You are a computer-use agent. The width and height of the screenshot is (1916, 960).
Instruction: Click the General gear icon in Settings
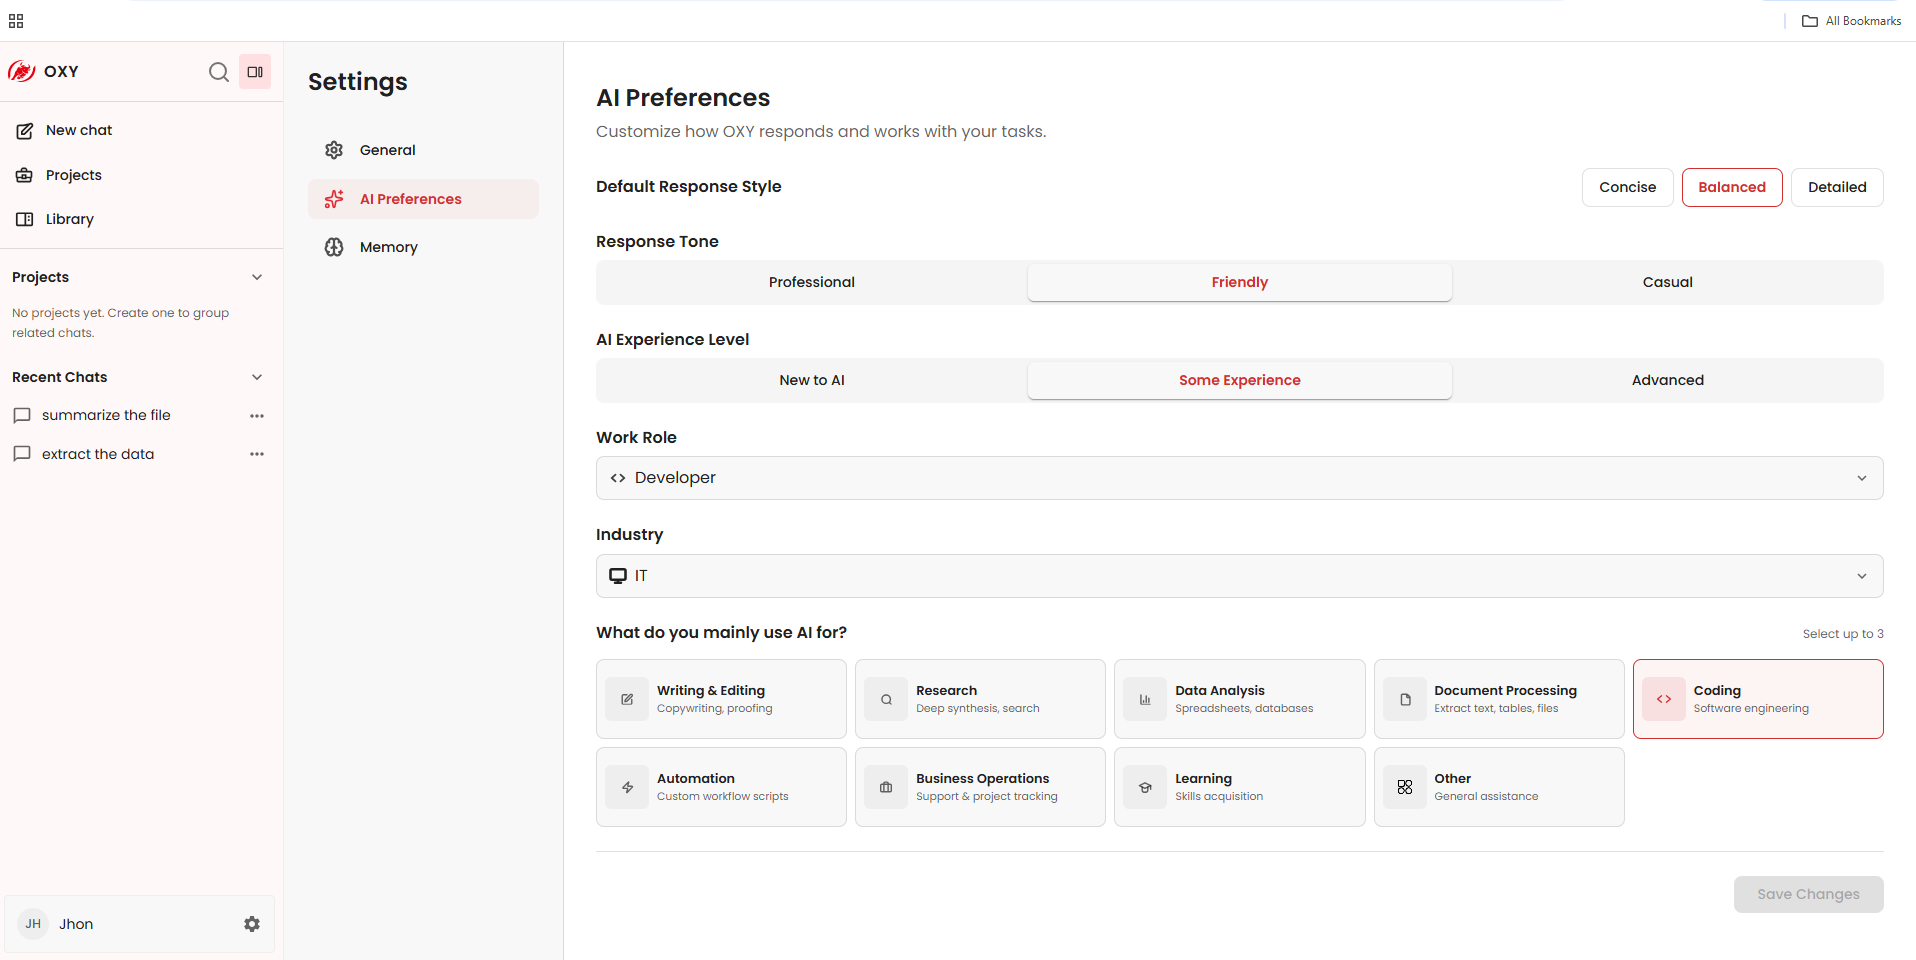334,150
